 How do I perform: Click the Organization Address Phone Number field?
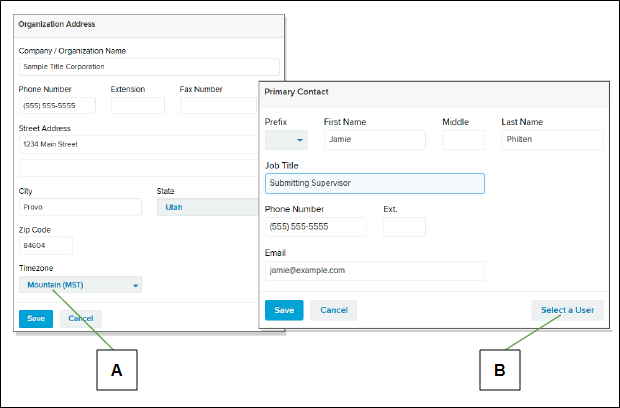pyautogui.click(x=57, y=106)
